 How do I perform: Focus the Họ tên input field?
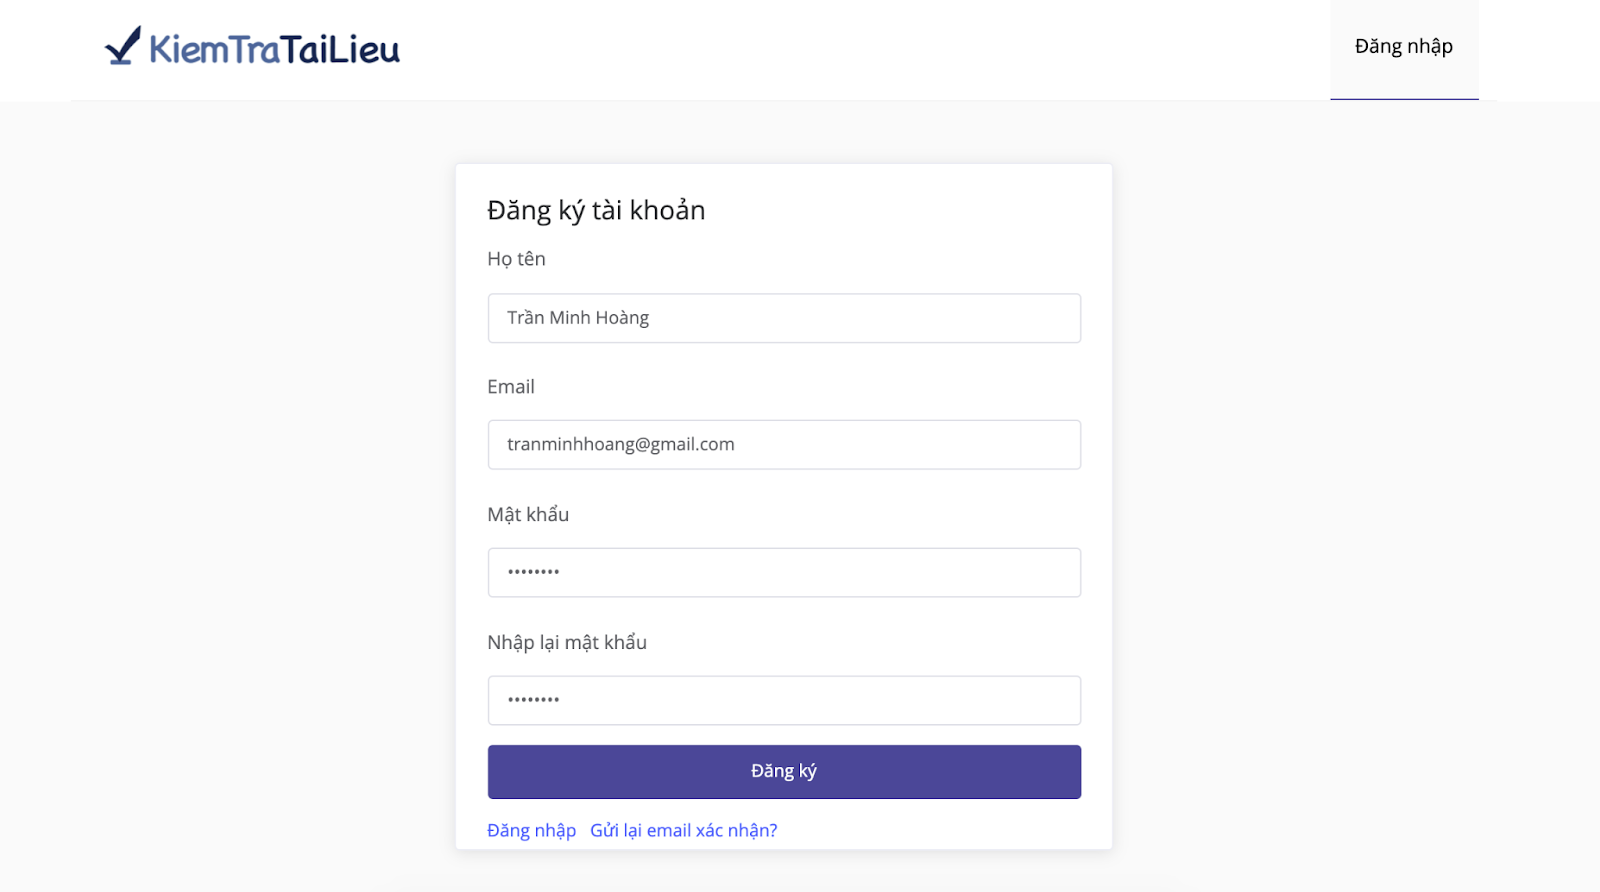[784, 318]
